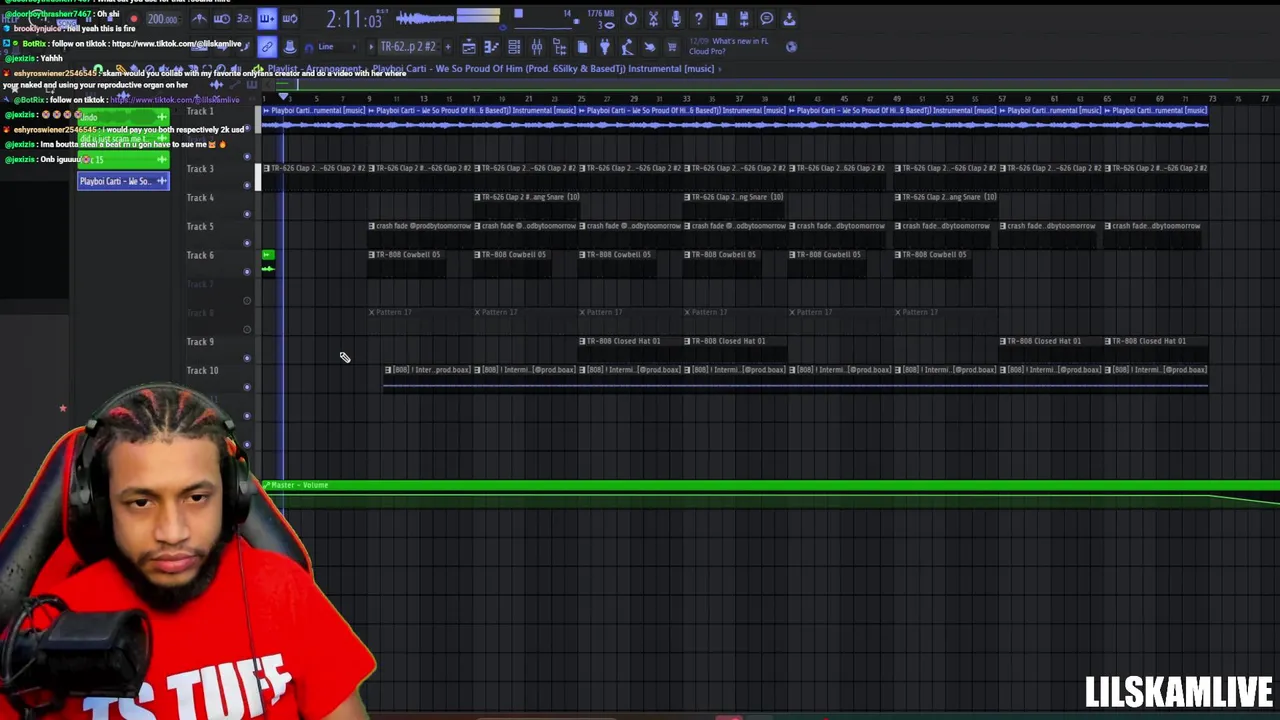Open the mixer icon
The height and width of the screenshot is (720, 1280).
click(x=537, y=47)
